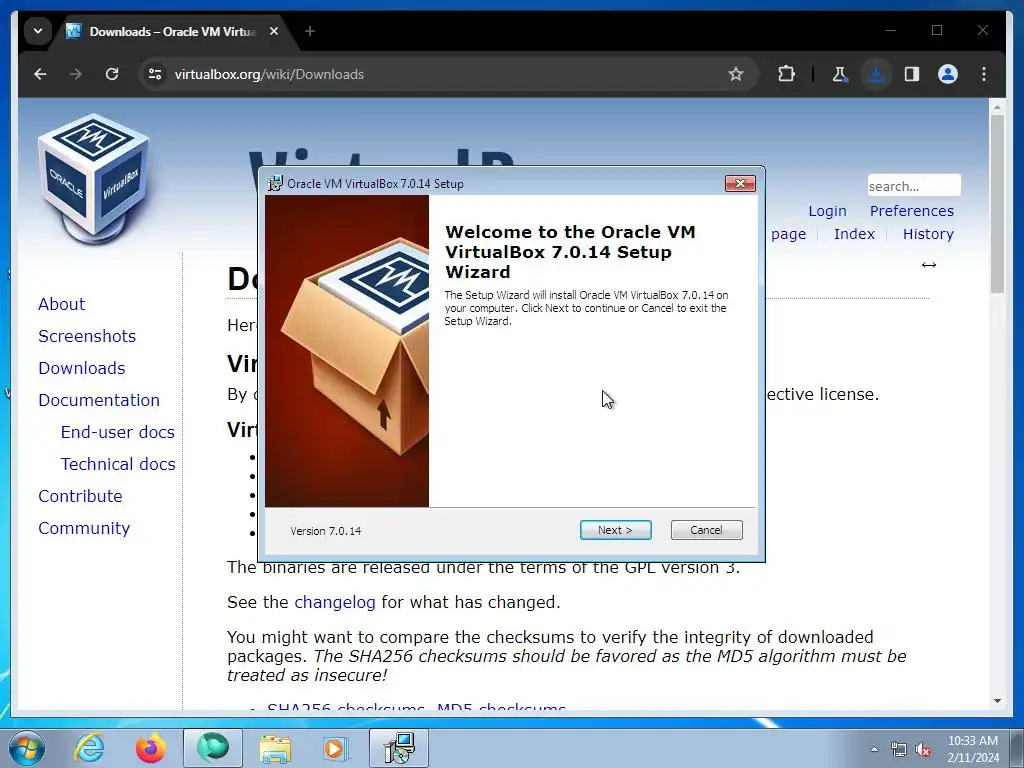Reload the Downloads page
1024x768 pixels.
pos(112,74)
